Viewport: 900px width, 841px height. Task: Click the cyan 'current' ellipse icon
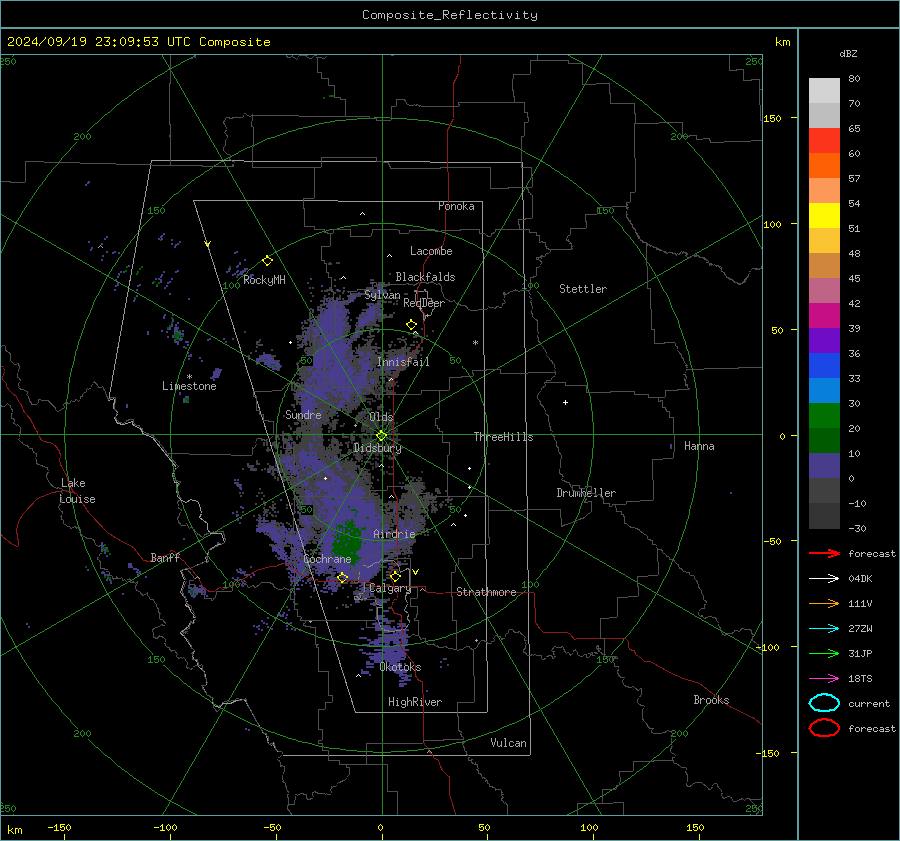[824, 703]
